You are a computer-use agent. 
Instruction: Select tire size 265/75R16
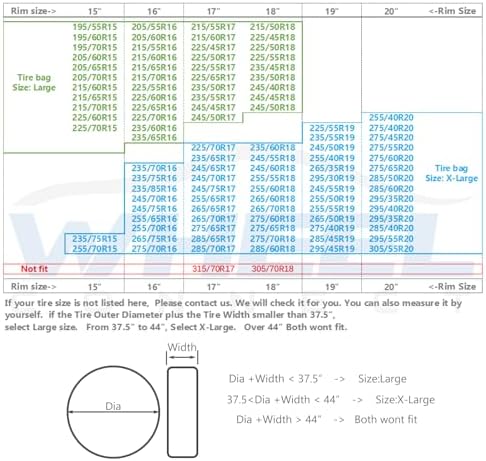click(154, 239)
